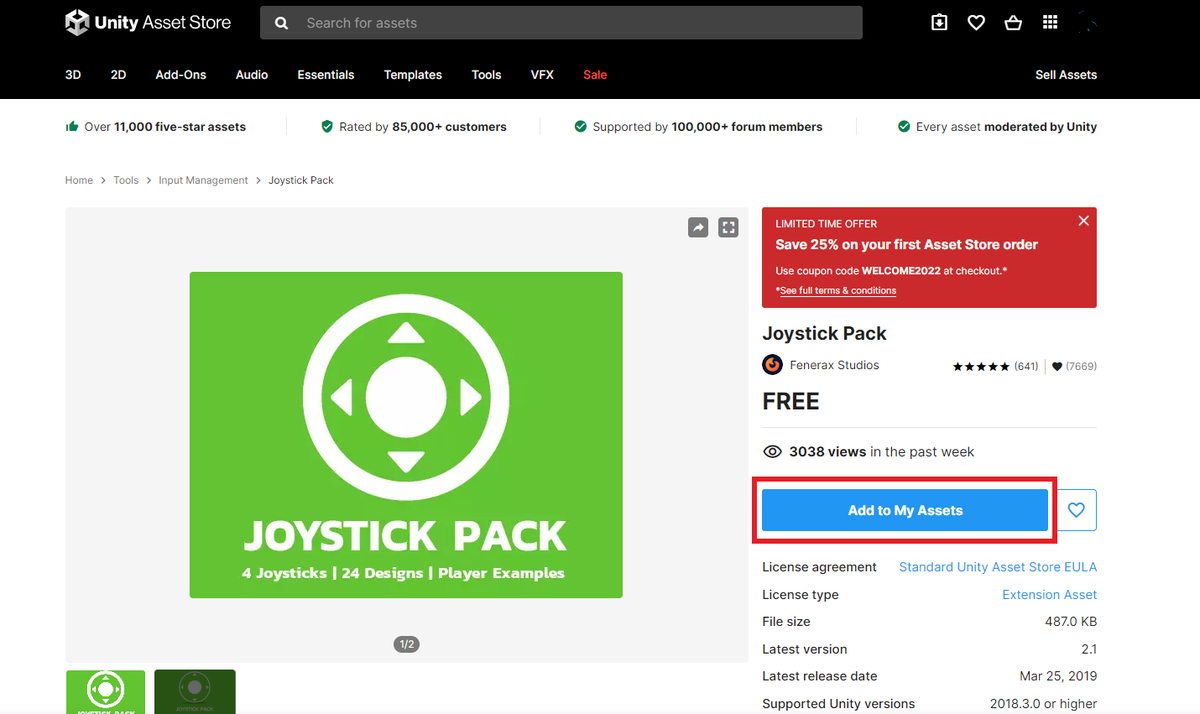Click the Fenerax Studios publisher icon

[x=771, y=364]
